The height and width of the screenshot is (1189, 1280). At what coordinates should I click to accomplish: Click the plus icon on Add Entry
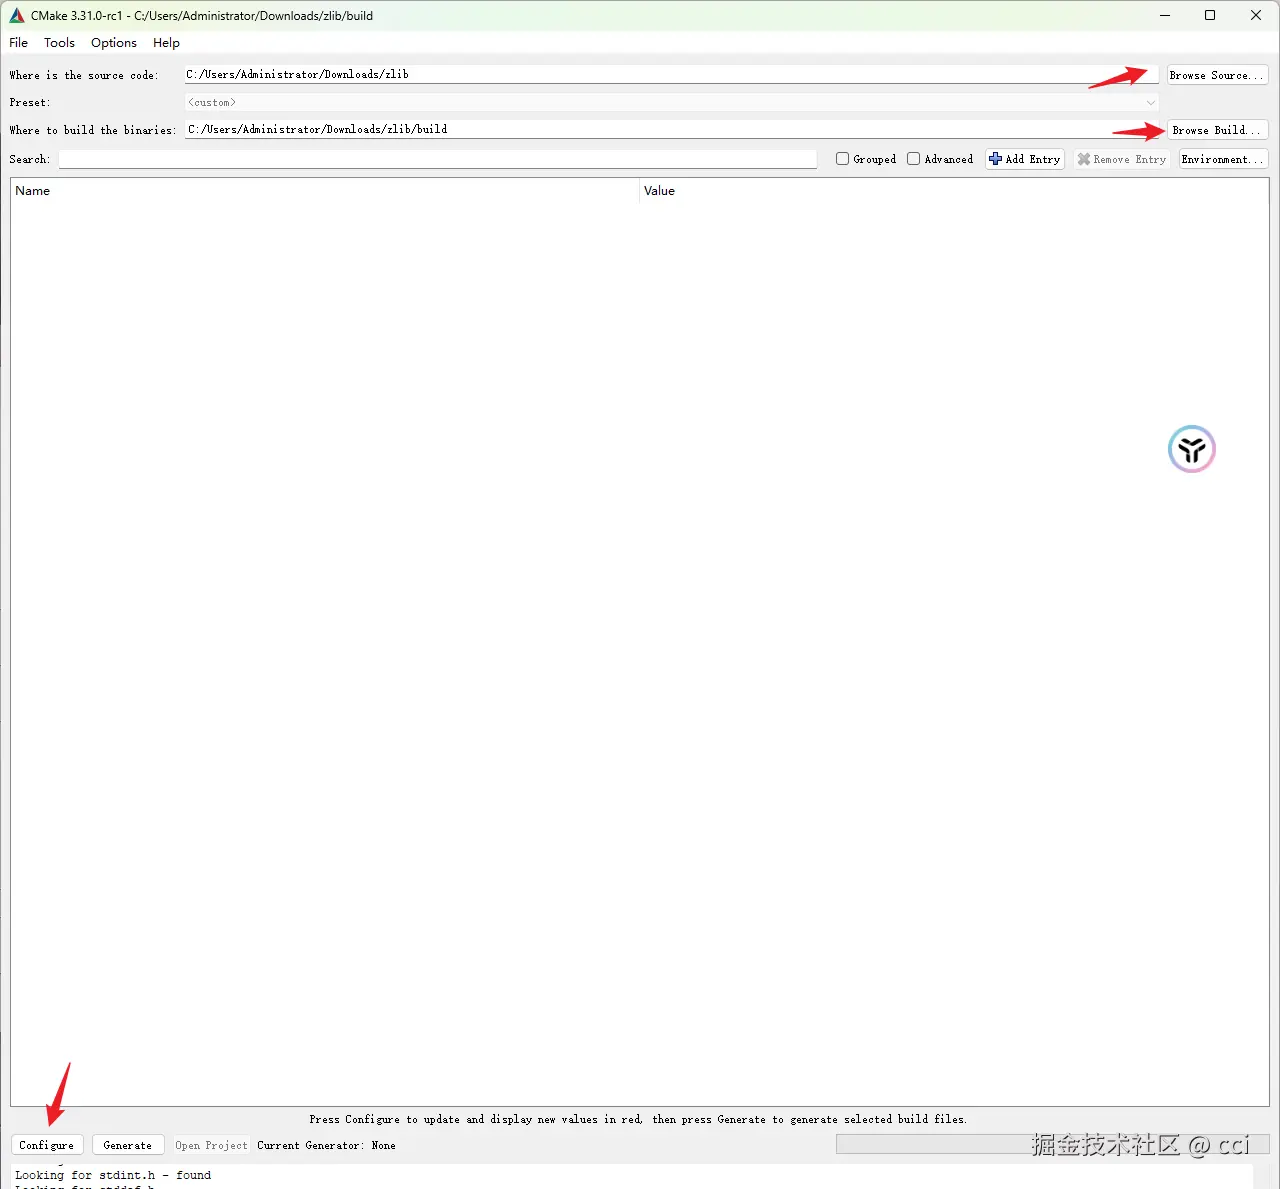[x=995, y=159]
